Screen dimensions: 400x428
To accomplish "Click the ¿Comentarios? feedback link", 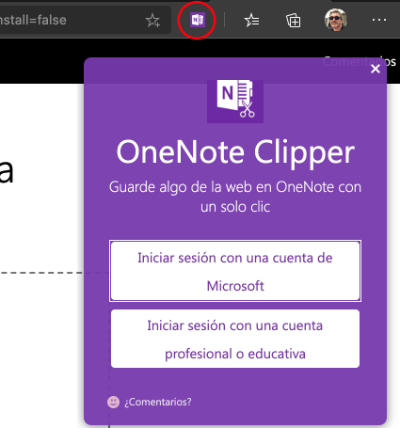I will point(158,402).
